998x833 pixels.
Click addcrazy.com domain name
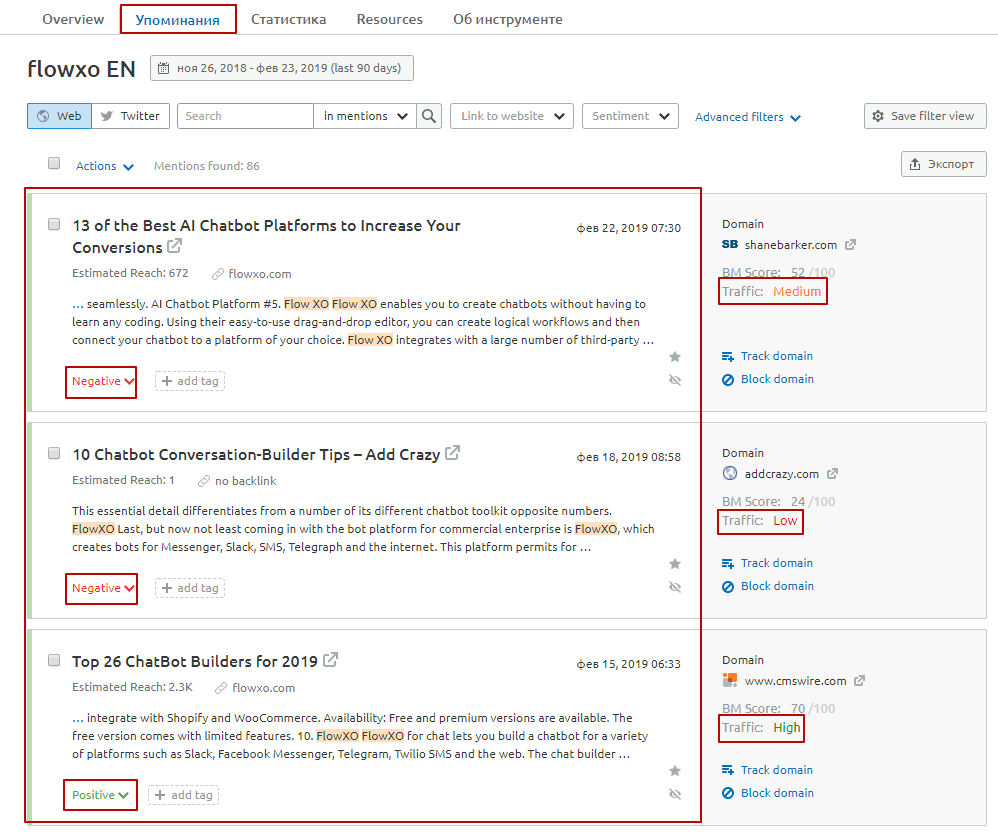point(782,474)
